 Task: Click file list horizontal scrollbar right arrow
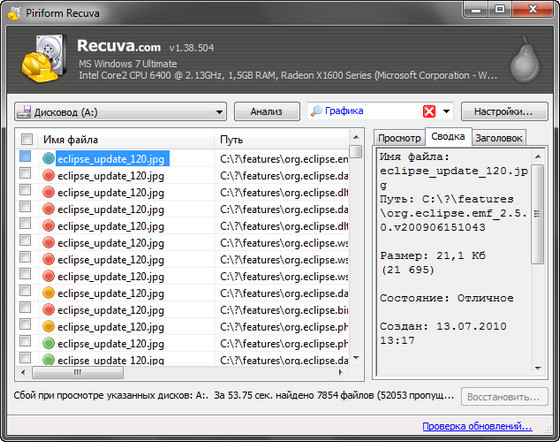[x=340, y=372]
